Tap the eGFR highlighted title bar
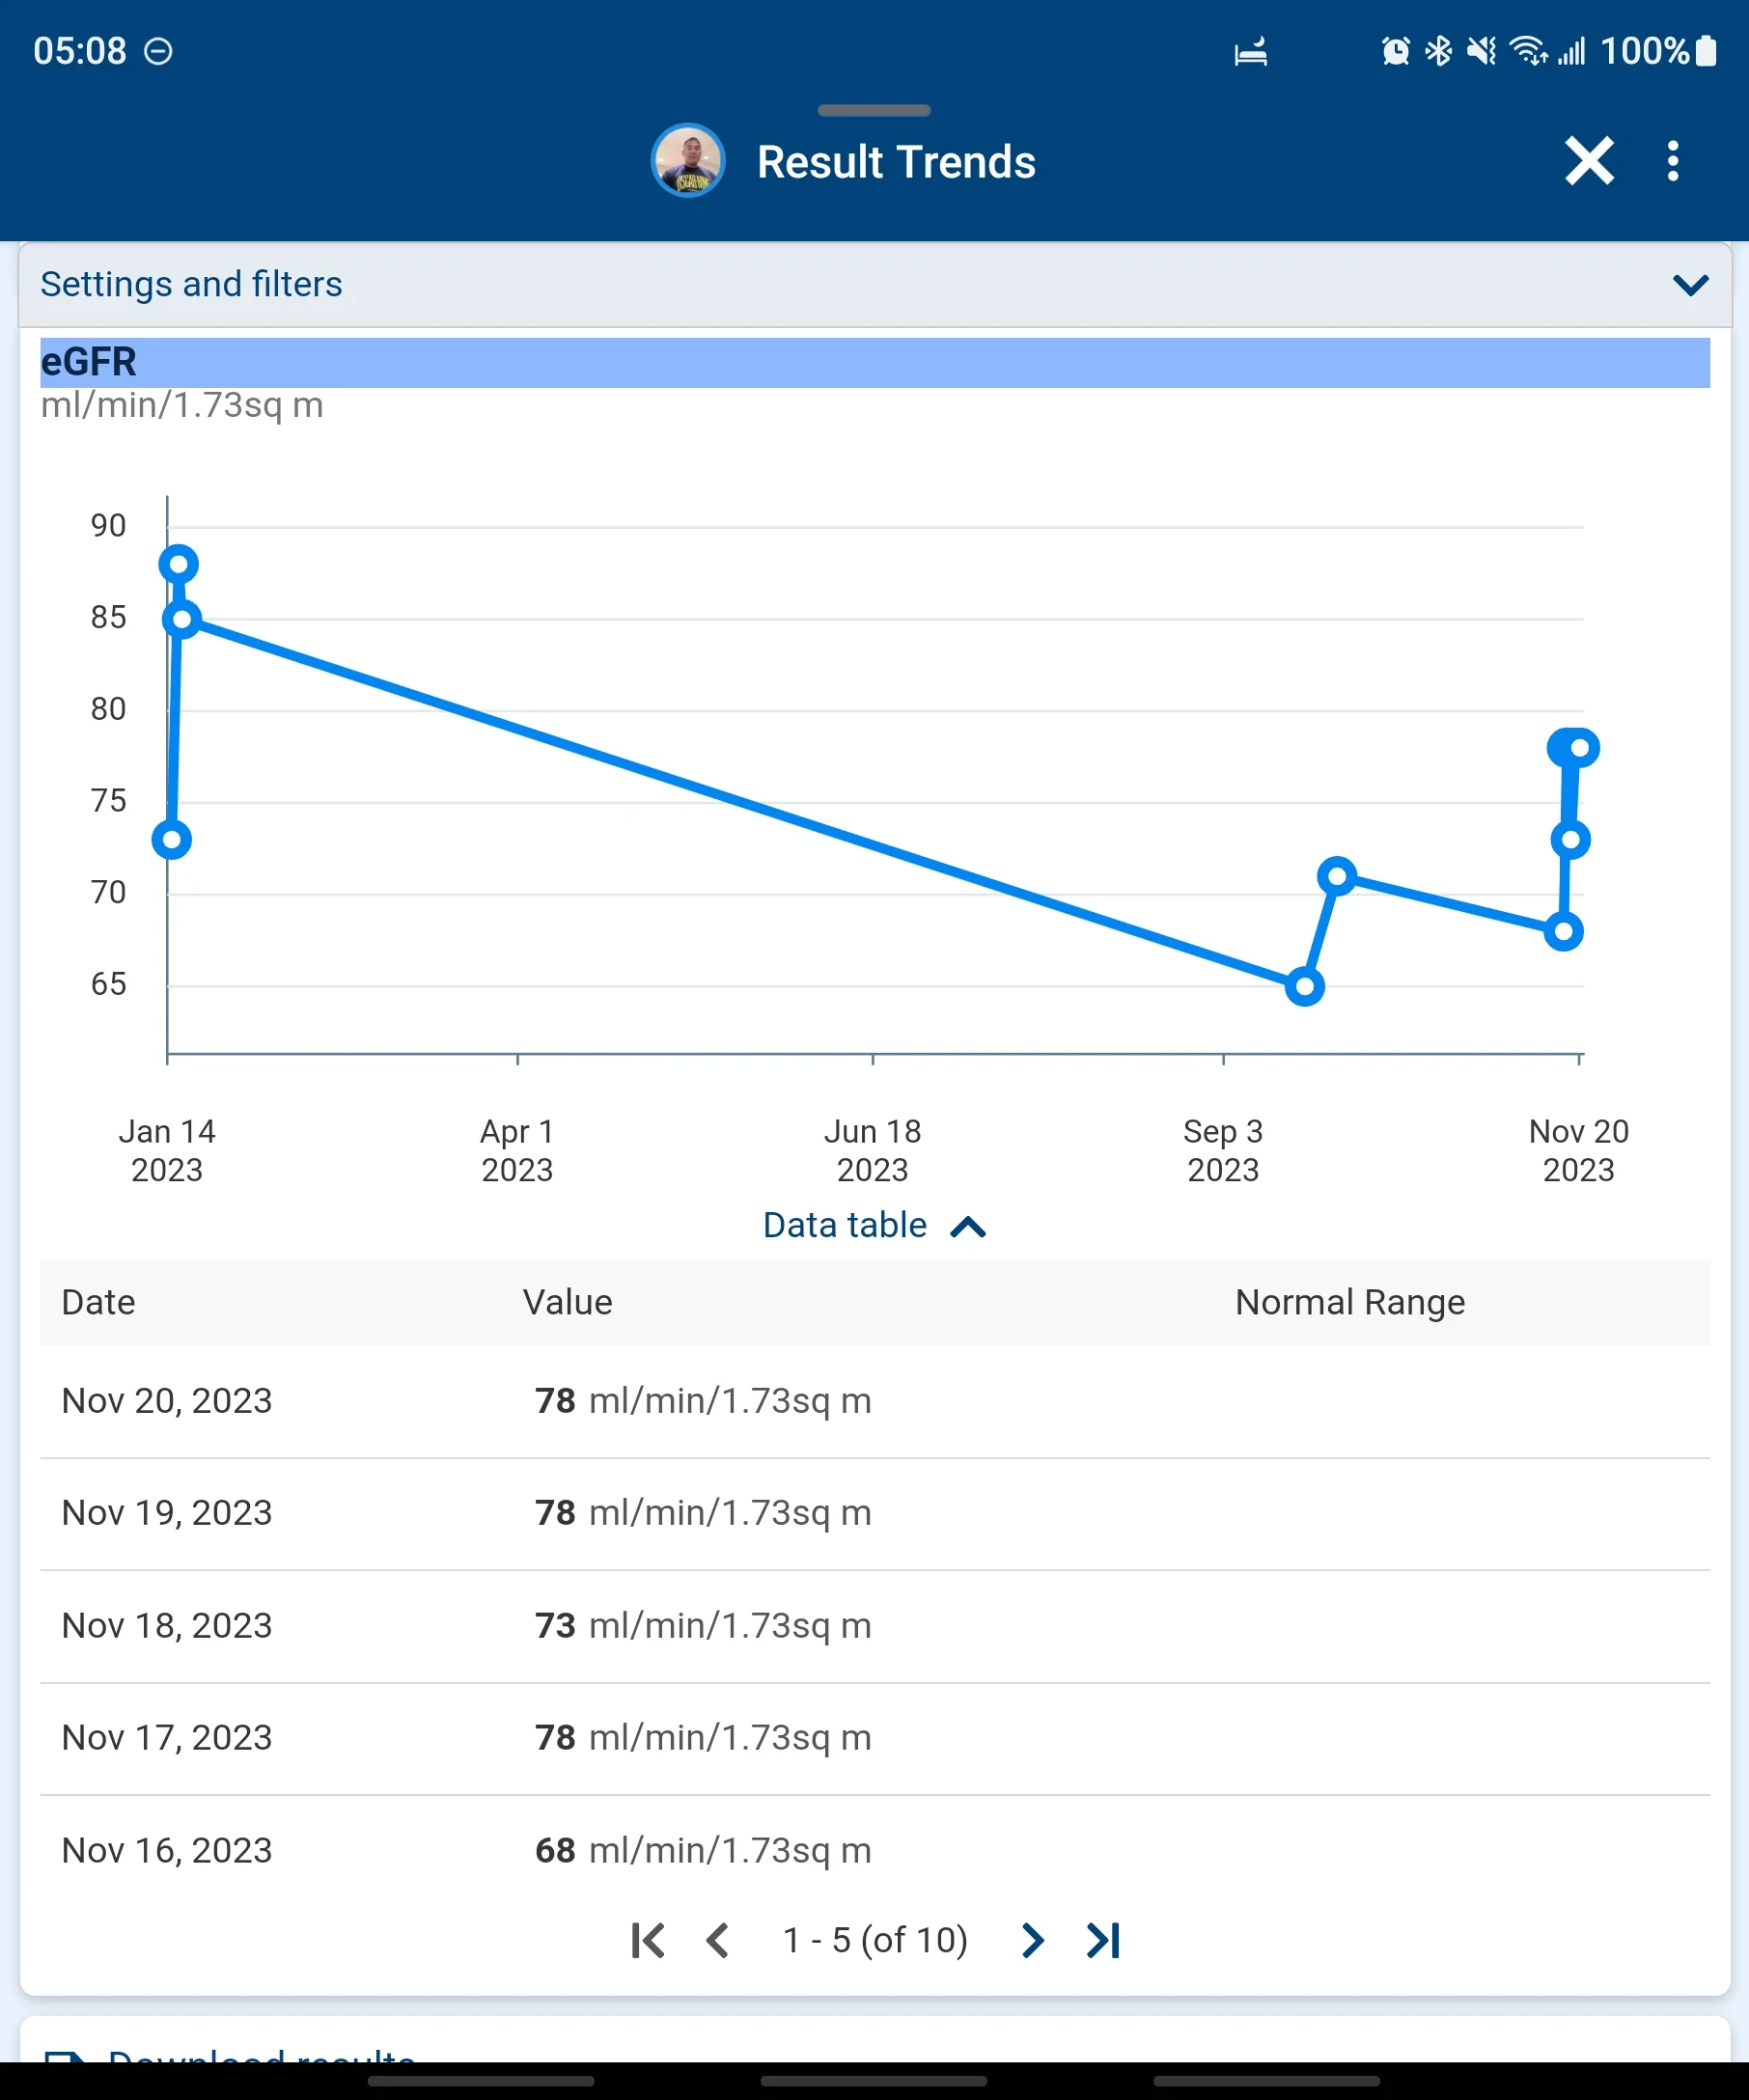This screenshot has height=2100, width=1749. pos(875,362)
